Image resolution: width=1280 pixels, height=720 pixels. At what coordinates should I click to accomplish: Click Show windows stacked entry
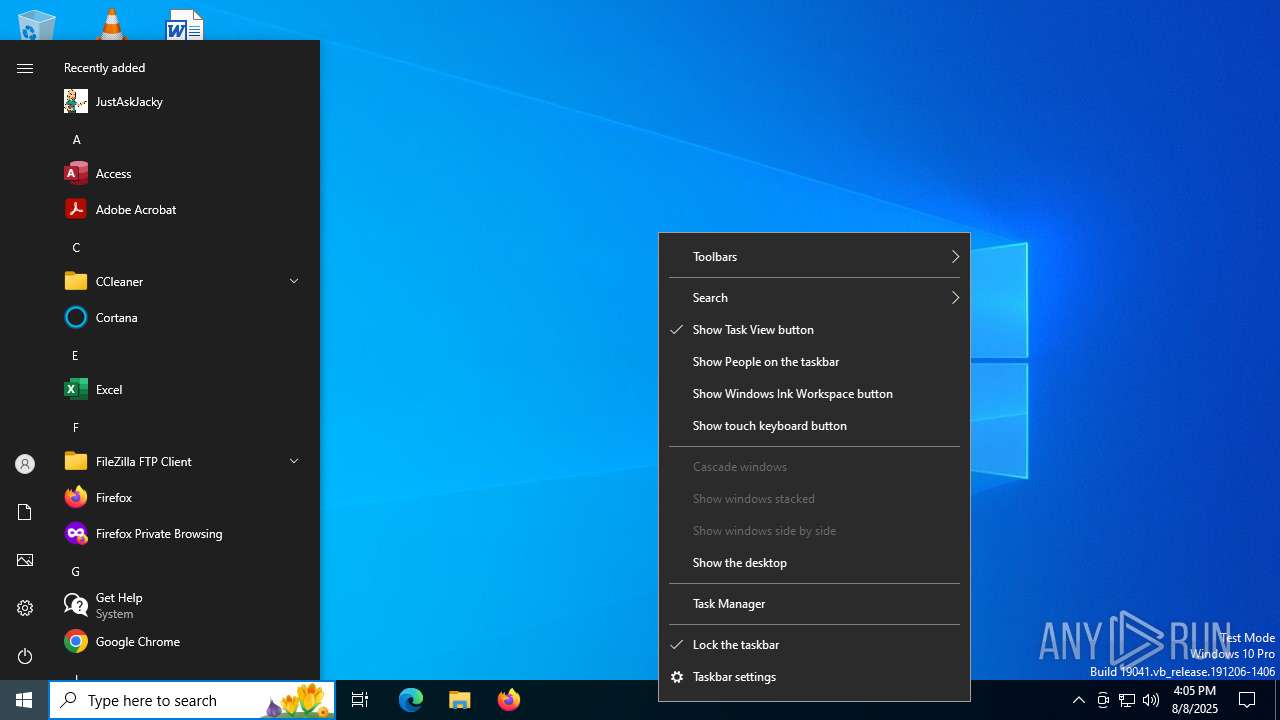[815, 499]
